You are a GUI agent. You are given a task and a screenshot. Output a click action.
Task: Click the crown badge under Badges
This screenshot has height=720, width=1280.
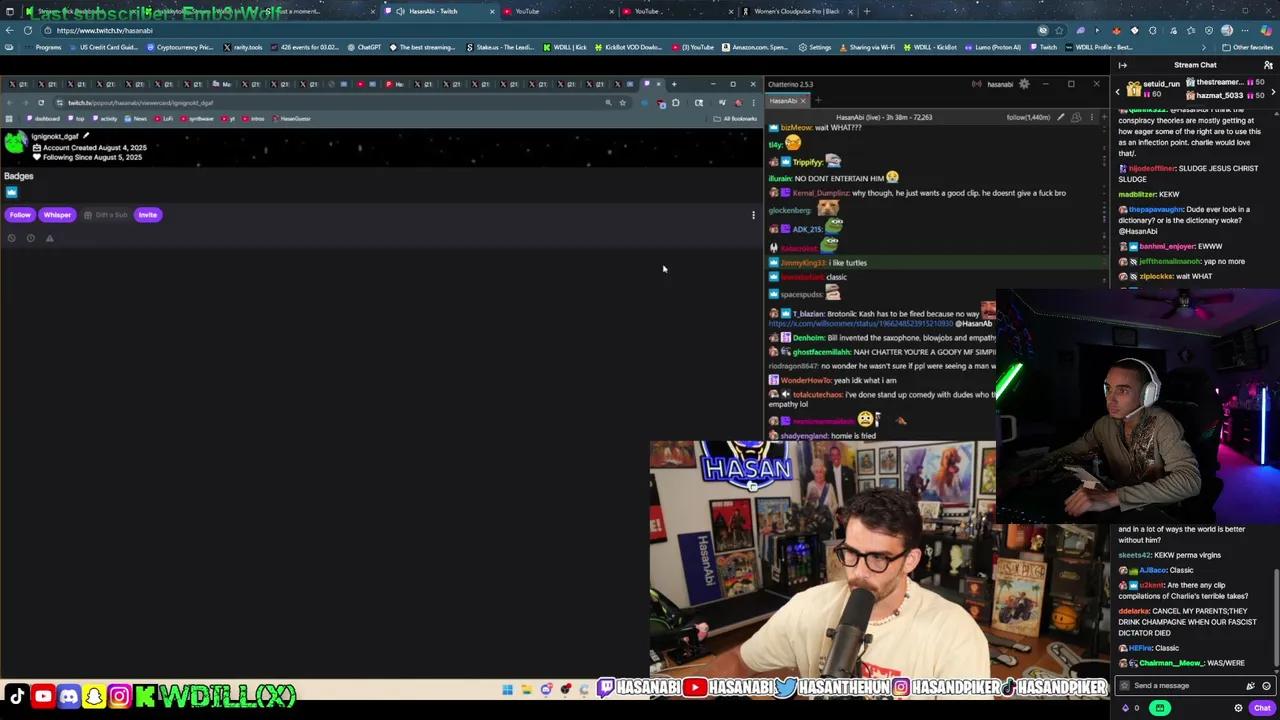[11, 192]
